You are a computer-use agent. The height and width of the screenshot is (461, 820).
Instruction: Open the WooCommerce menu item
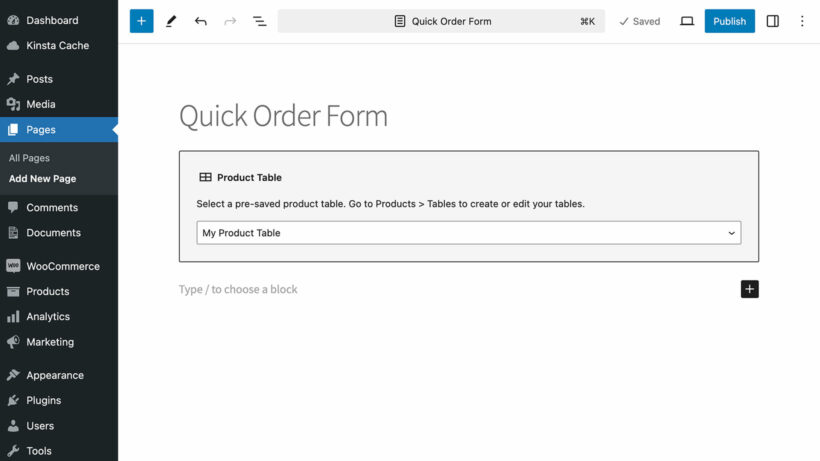[x=62, y=266]
